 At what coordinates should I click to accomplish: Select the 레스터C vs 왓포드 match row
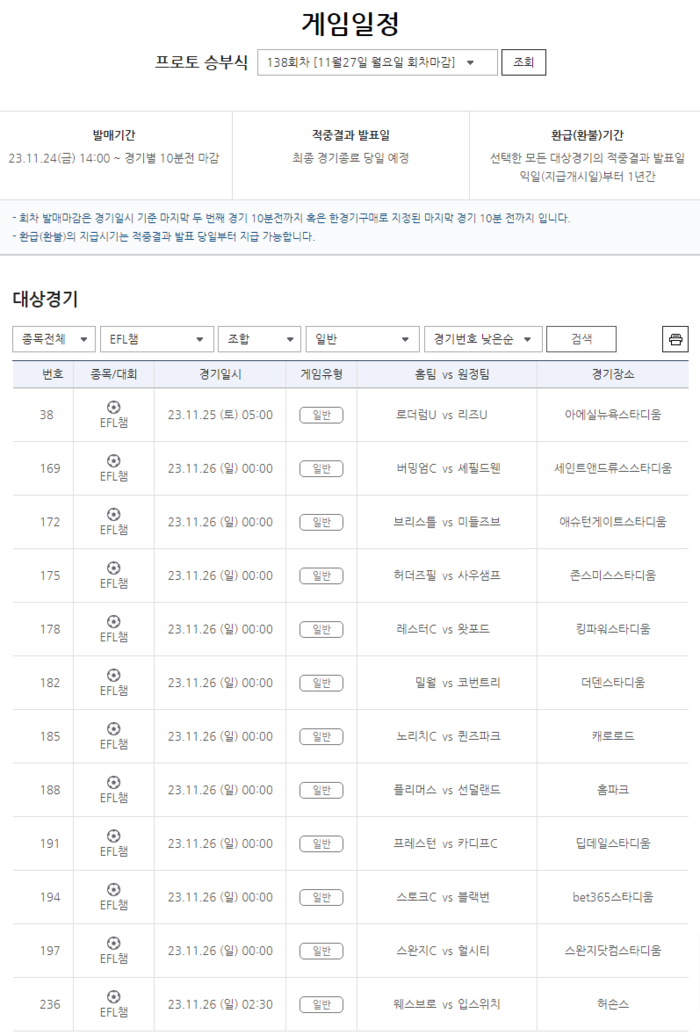(x=442, y=629)
